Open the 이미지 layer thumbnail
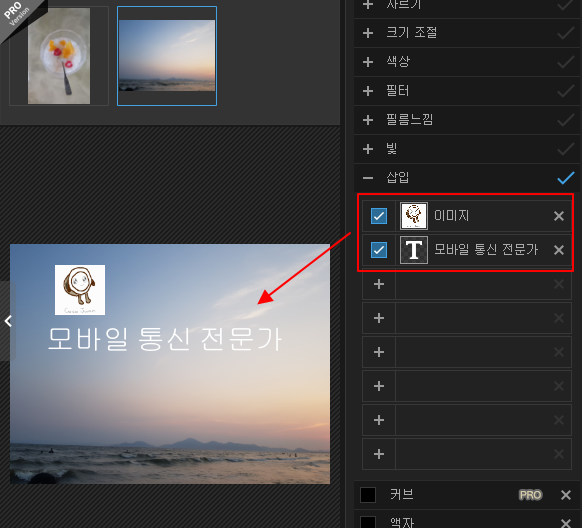582x528 pixels. coord(413,216)
